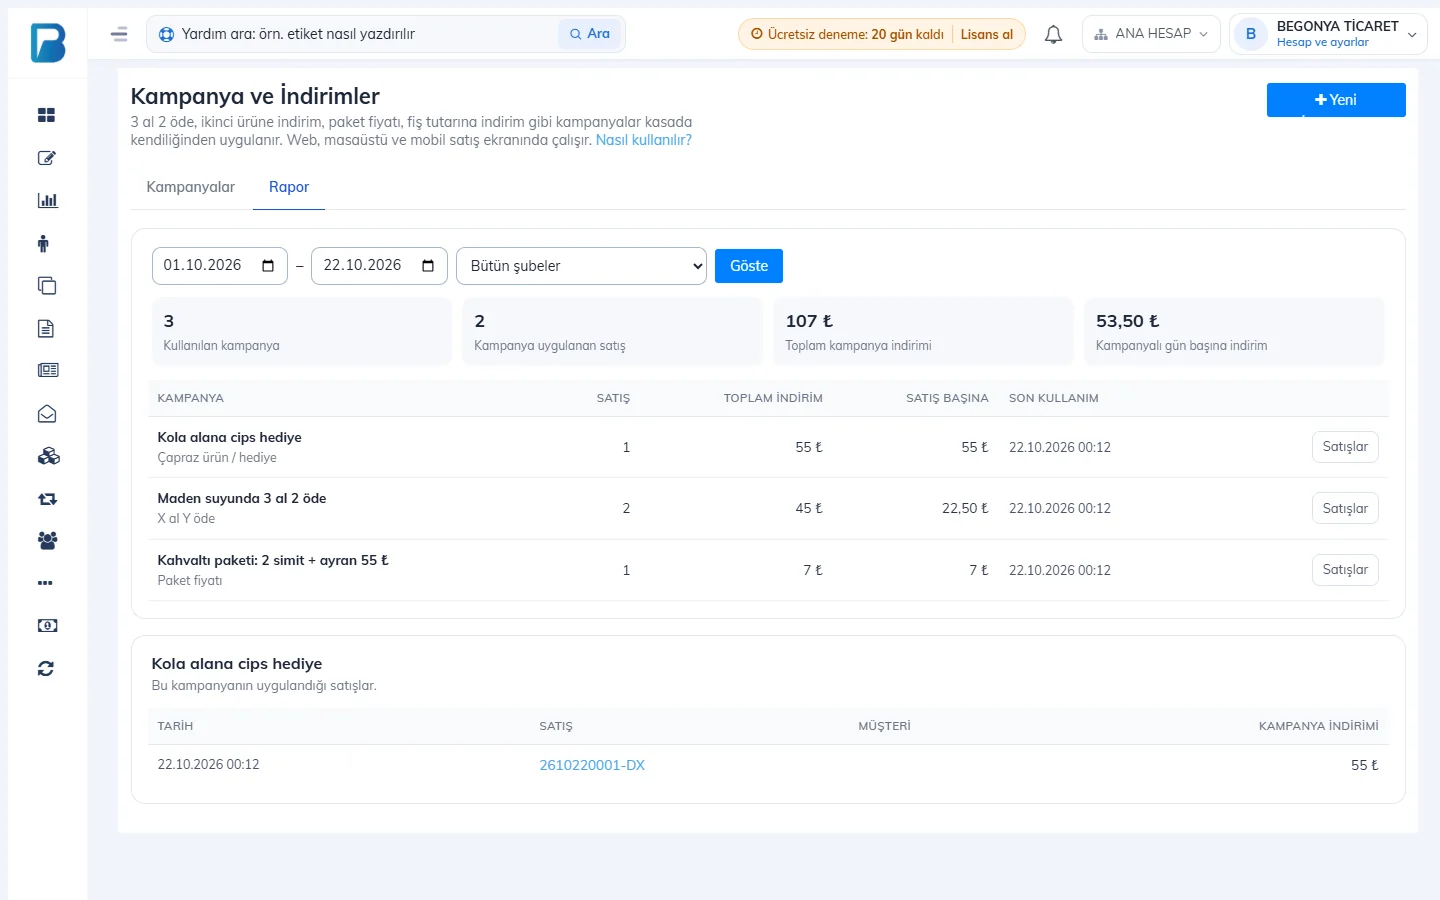Screen dimensions: 1440x900
Task: Click the circular sync arrows sidebar icon
Action: (x=46, y=669)
